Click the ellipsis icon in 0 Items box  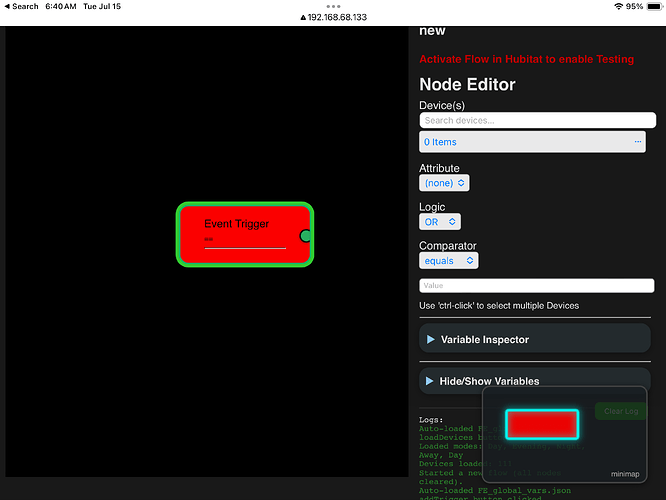pos(638,141)
